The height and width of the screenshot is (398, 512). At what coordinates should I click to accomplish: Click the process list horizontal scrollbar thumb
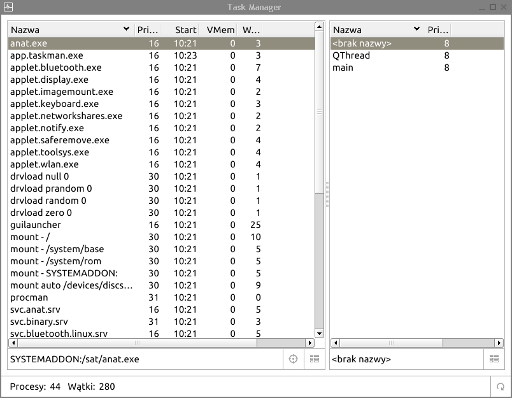pyautogui.click(x=137, y=343)
